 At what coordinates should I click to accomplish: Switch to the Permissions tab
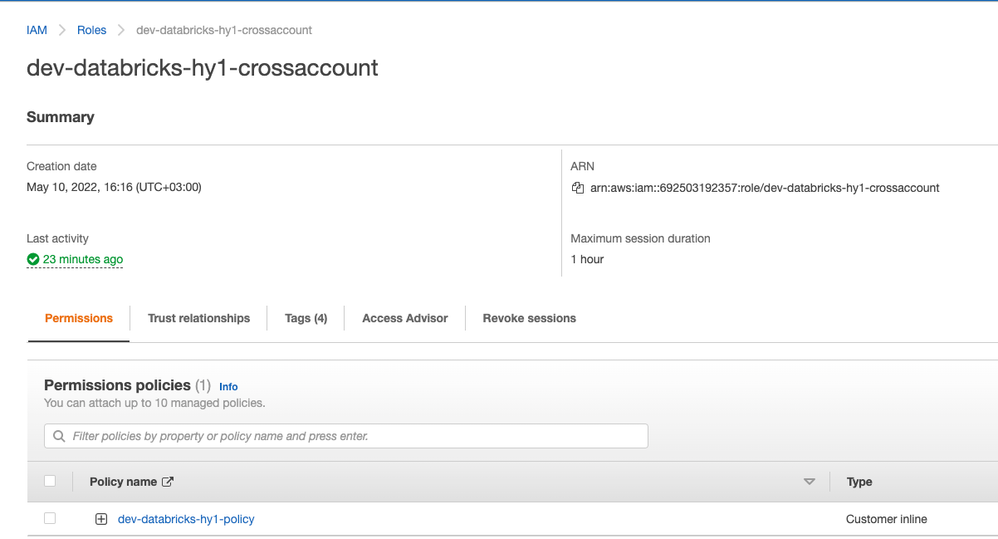pos(79,318)
